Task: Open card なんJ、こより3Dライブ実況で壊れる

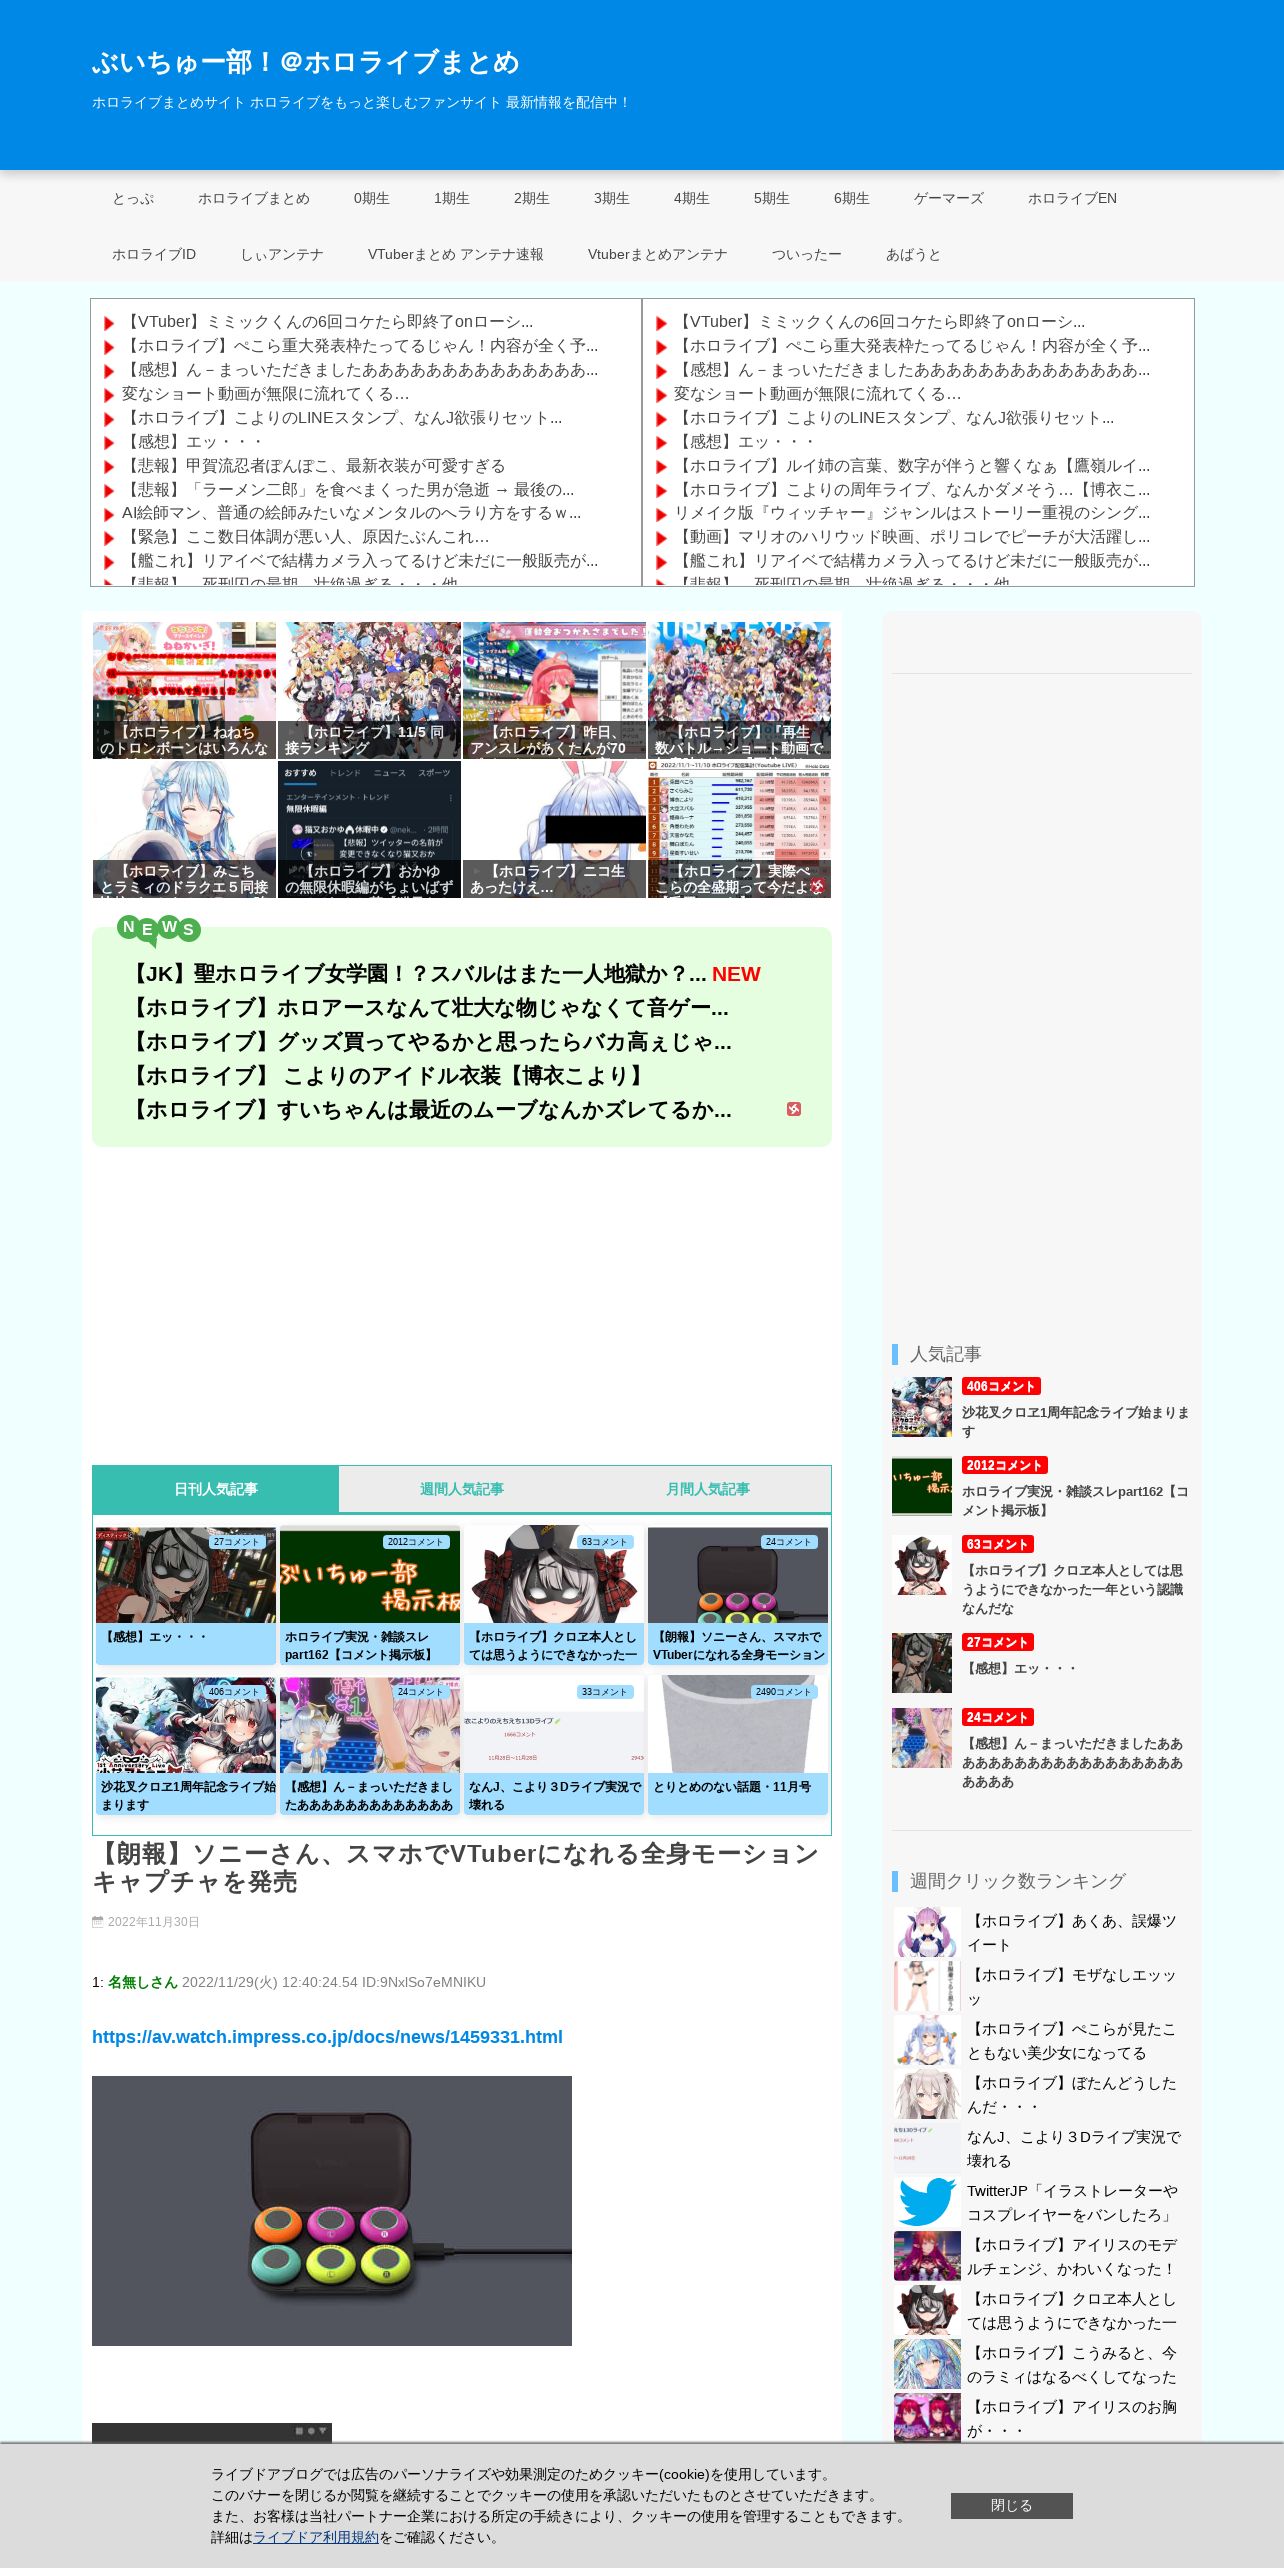Action: 554,1745
